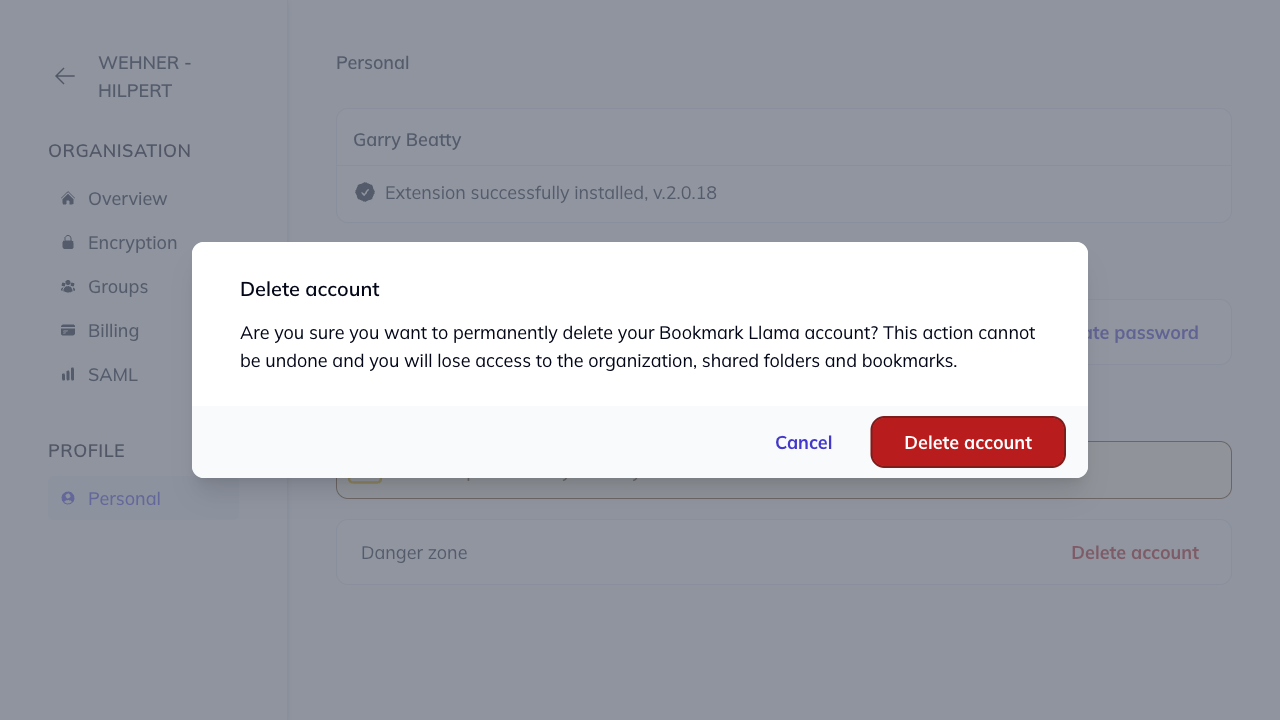1280x720 pixels.
Task: Click the Garry Beatty name field
Action: click(406, 139)
